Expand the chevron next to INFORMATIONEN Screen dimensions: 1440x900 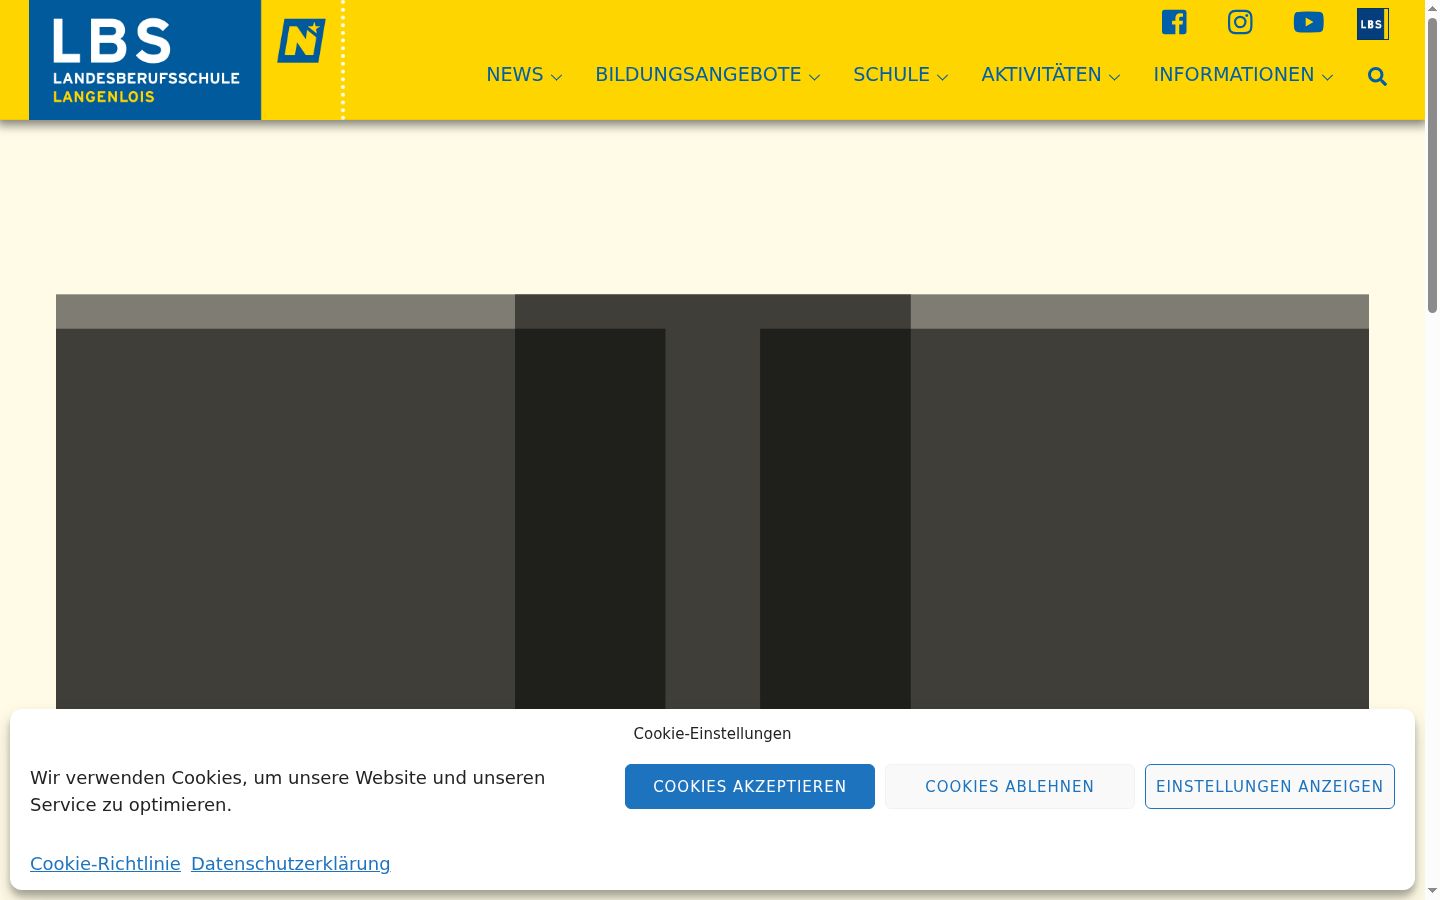[x=1327, y=78]
